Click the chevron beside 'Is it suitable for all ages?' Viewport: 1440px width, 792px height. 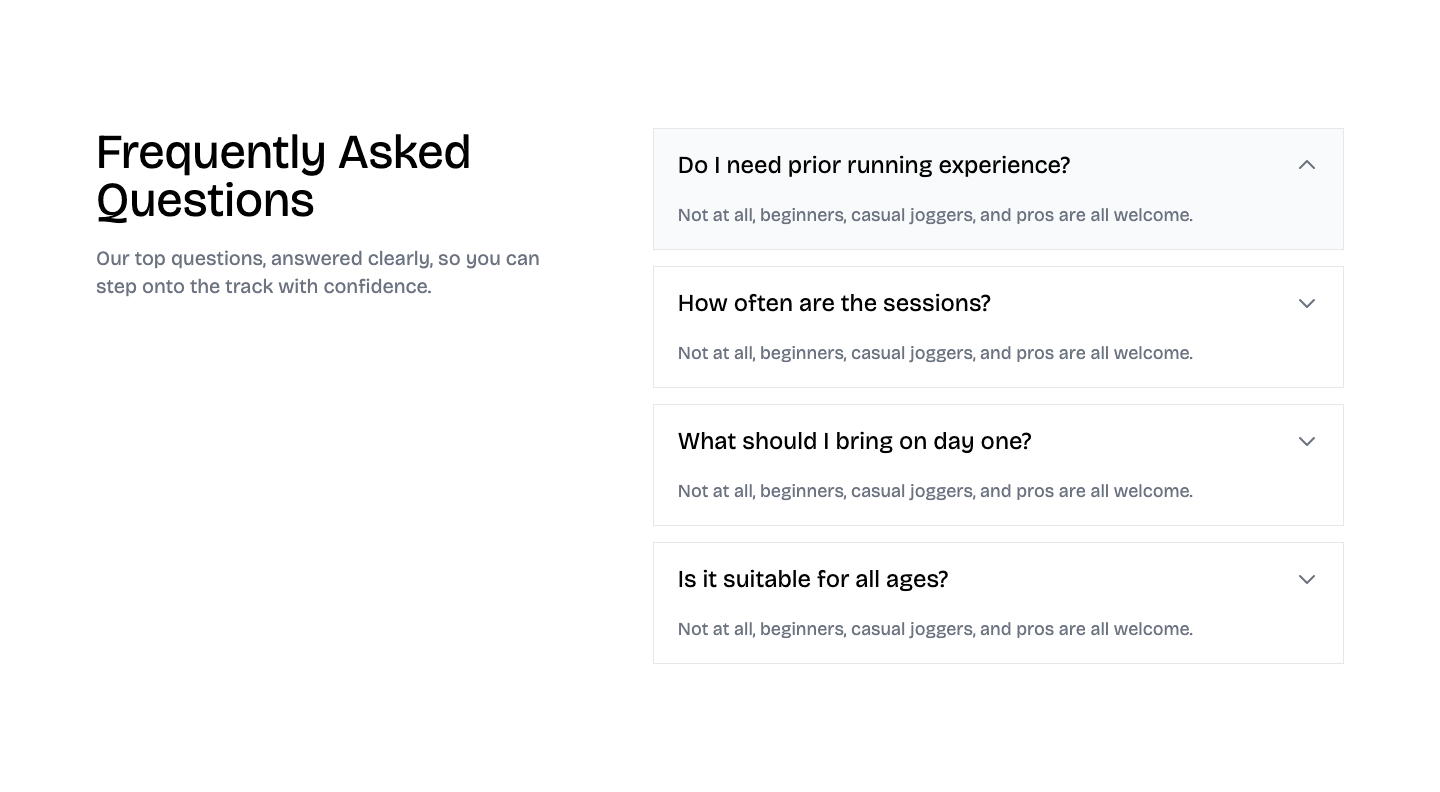pyautogui.click(x=1306, y=579)
